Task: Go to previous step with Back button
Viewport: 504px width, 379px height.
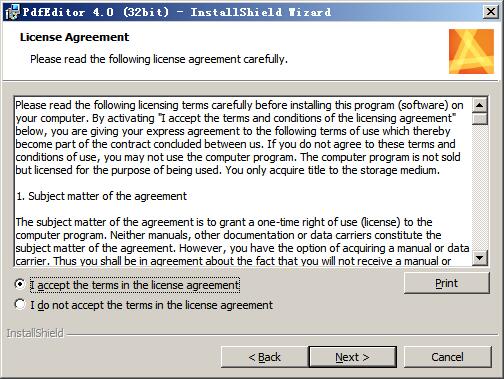Action: [x=264, y=357]
